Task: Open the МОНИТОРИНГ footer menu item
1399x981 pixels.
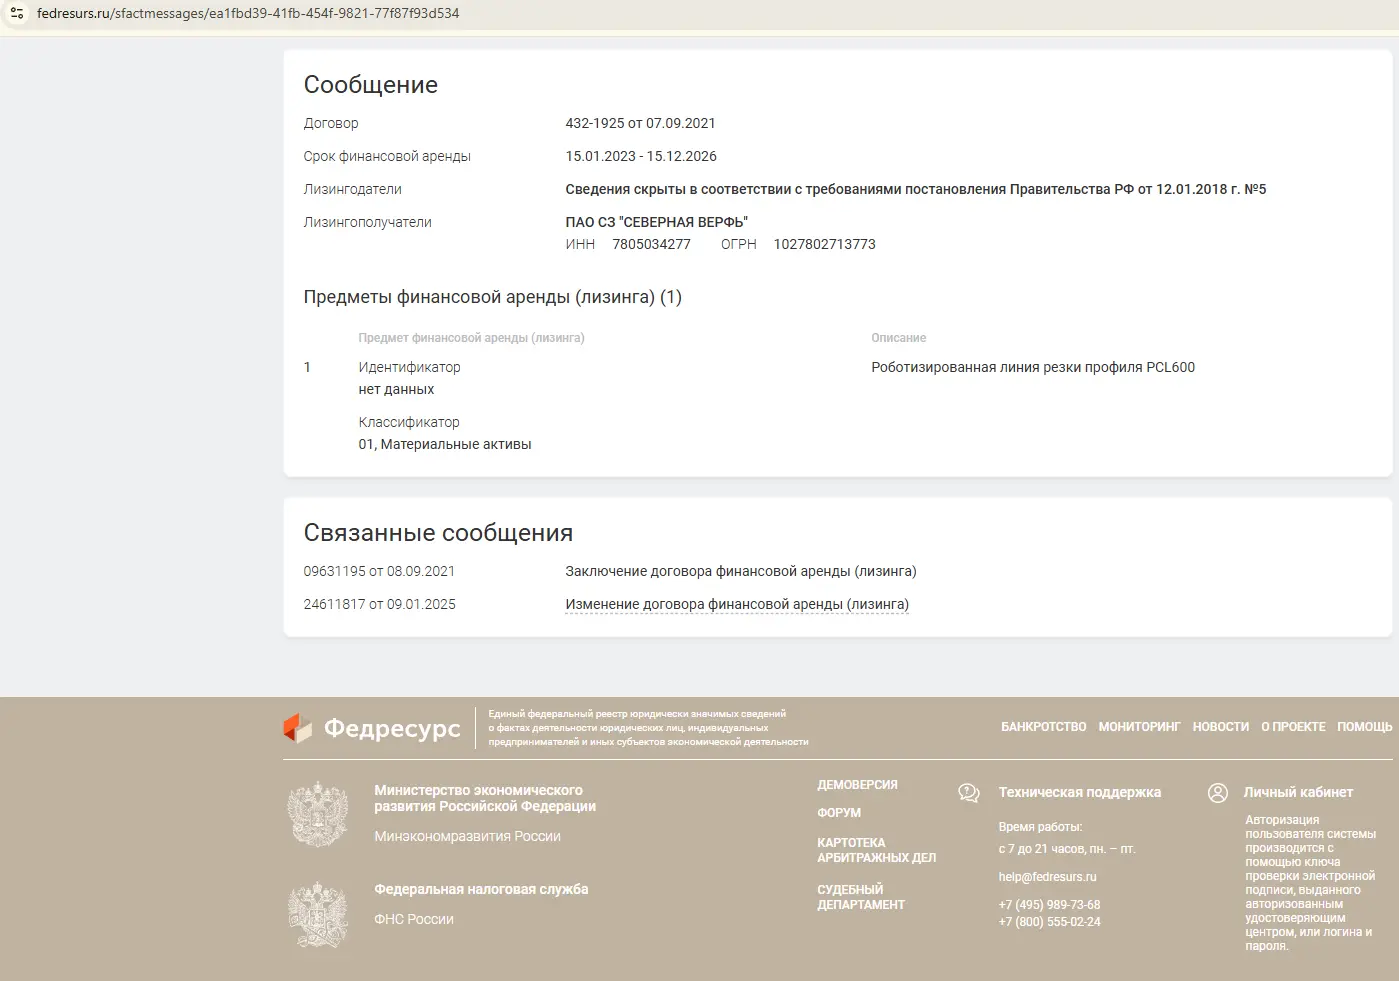Action: click(1140, 727)
